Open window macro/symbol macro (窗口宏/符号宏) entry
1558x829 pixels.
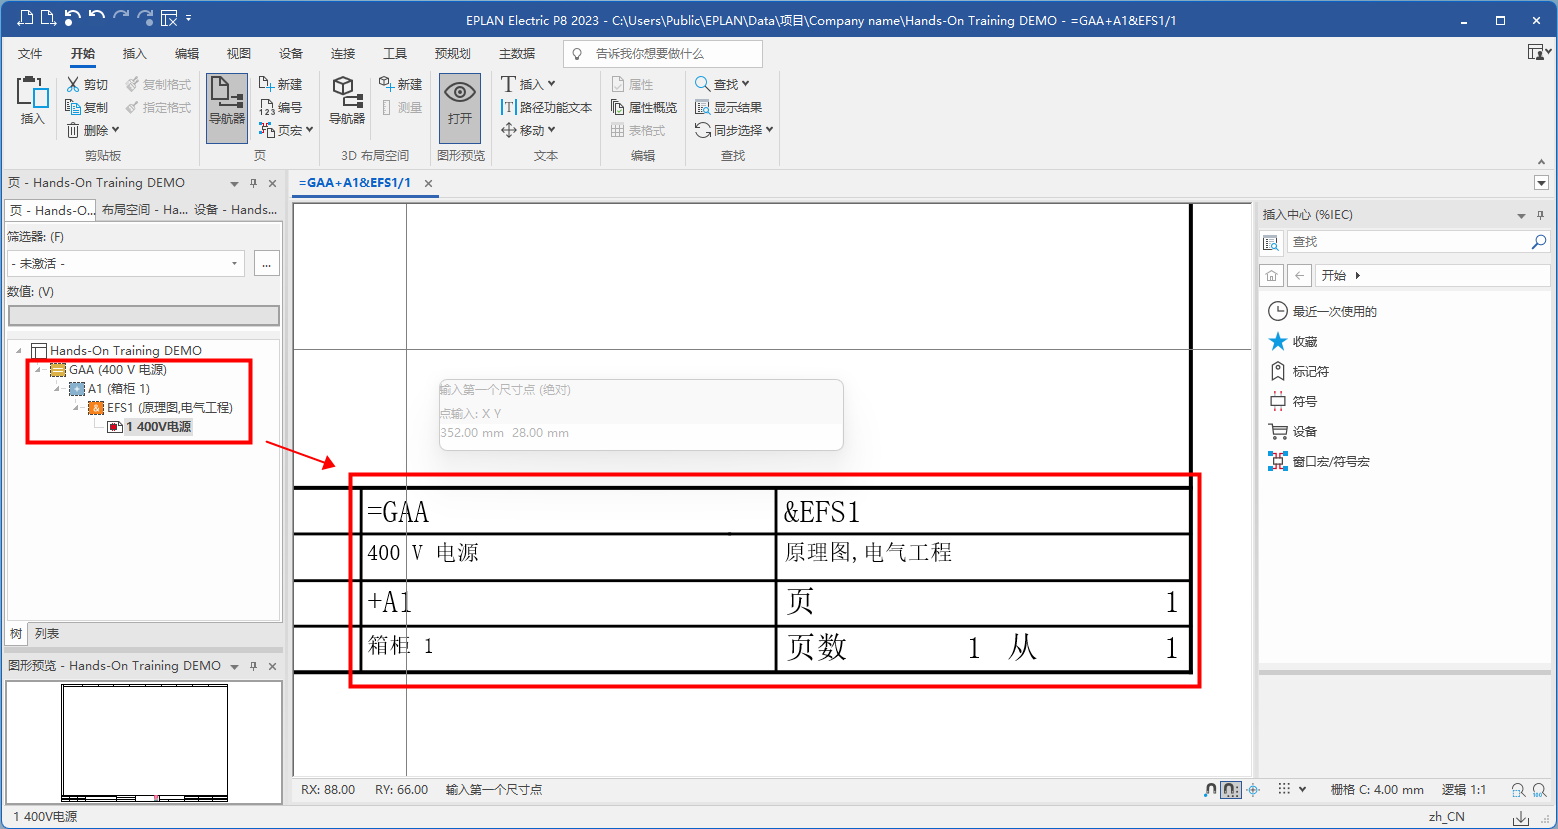[x=1330, y=462]
